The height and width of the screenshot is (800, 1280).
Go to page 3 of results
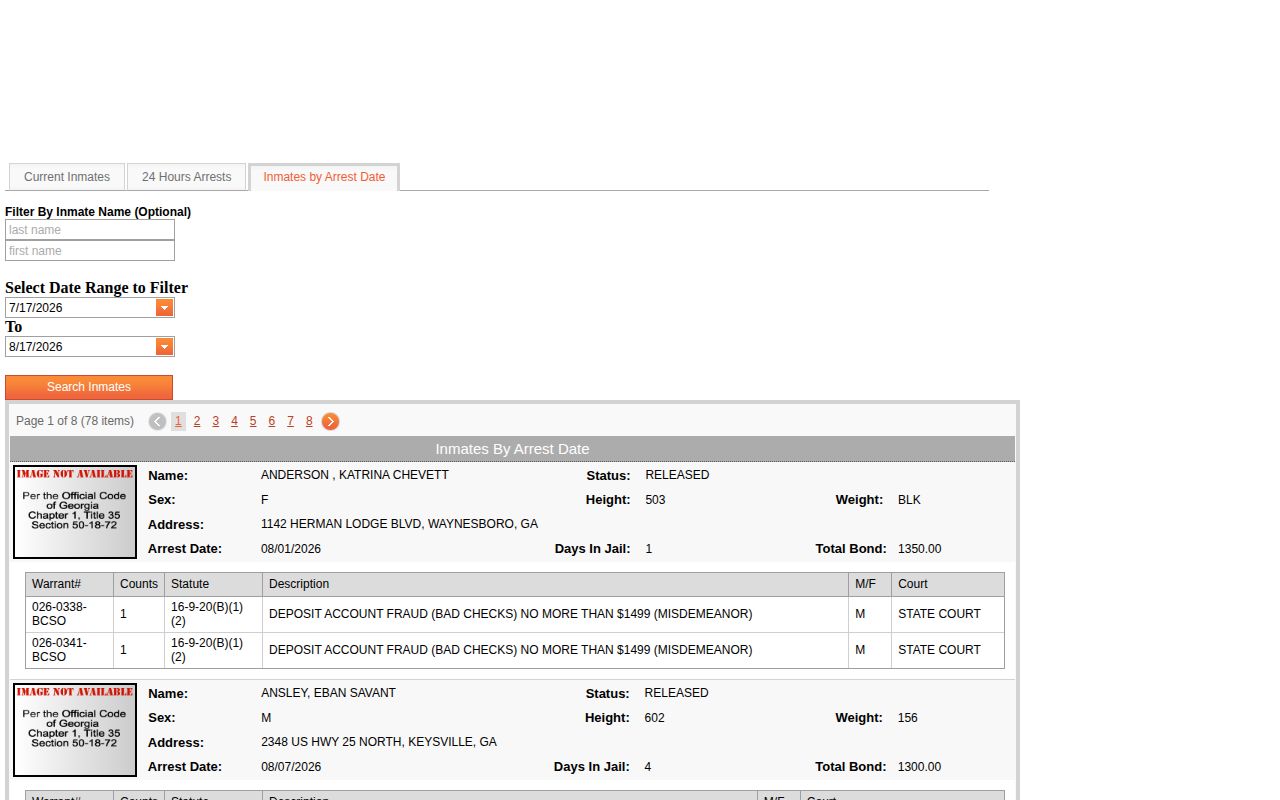pos(215,422)
